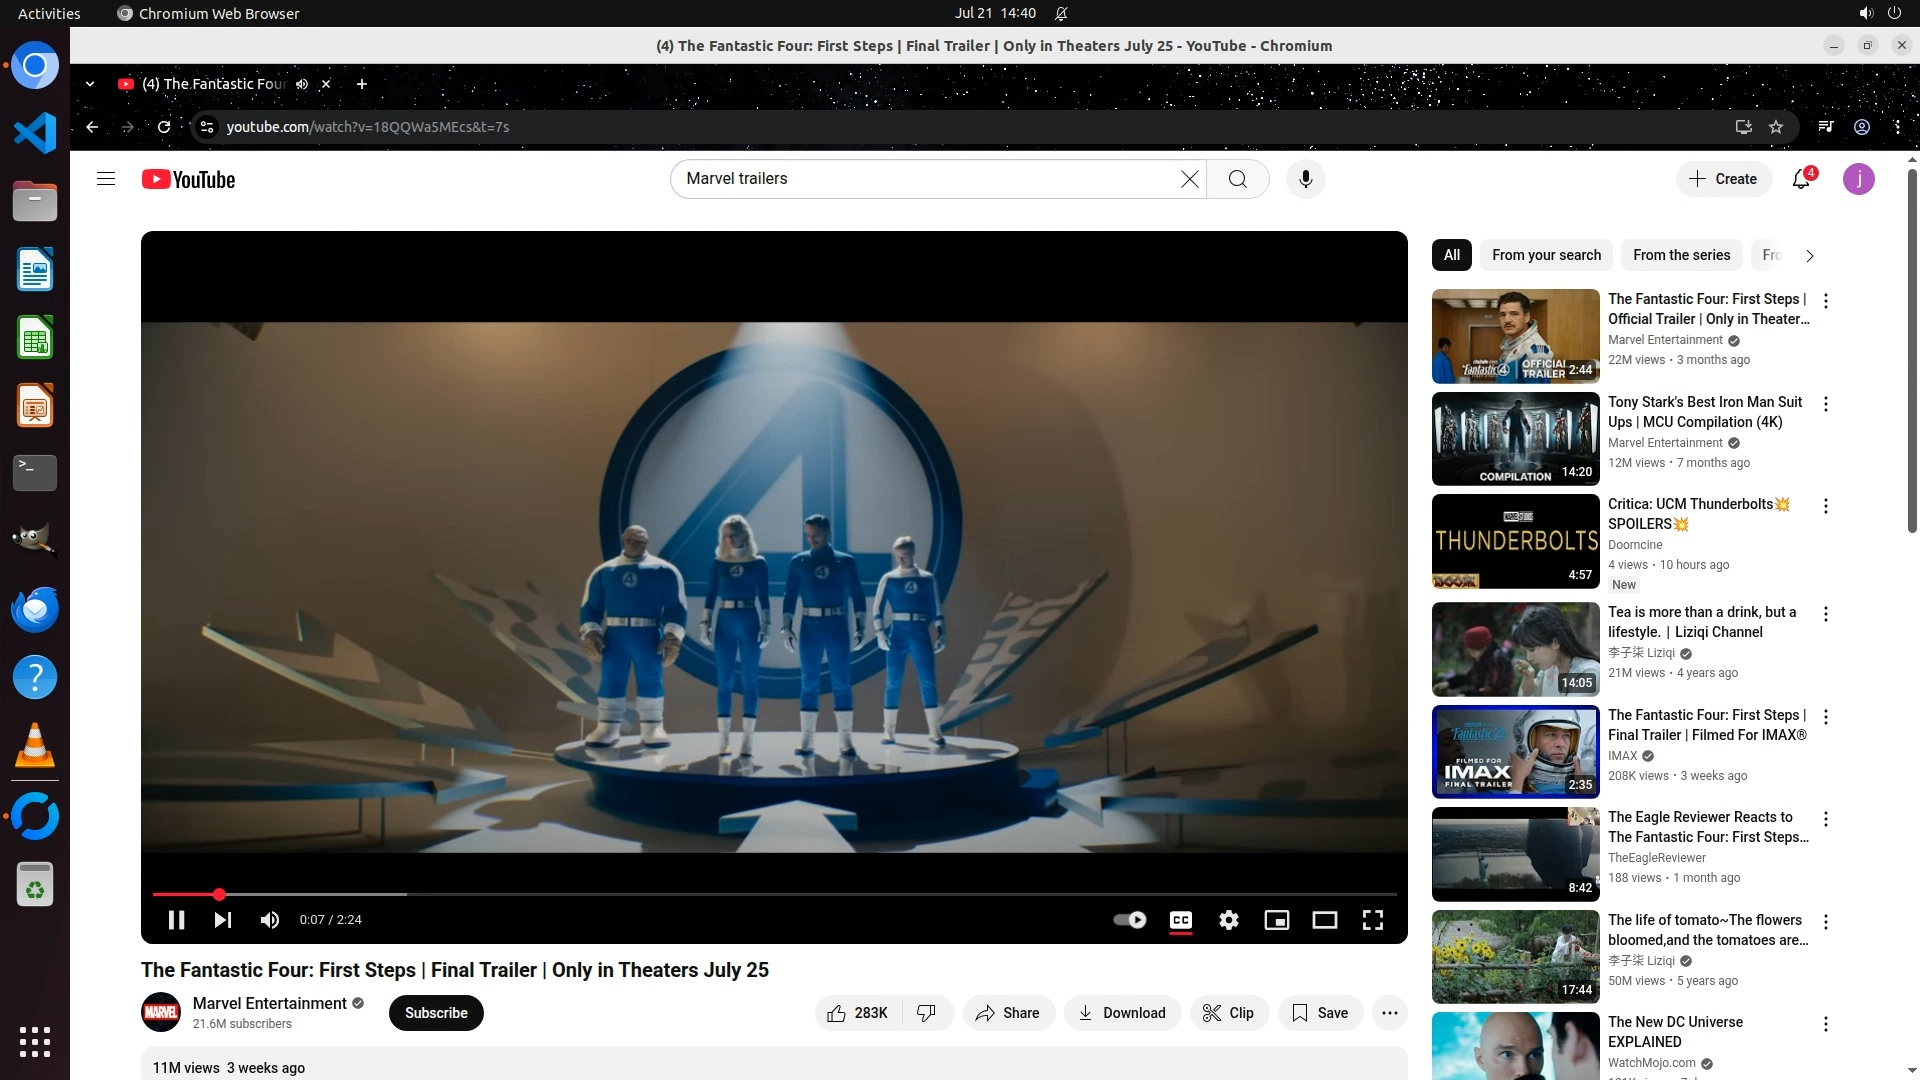Subscribe to Marvel Entertainment
This screenshot has height=1080, width=1920.
436,1013
